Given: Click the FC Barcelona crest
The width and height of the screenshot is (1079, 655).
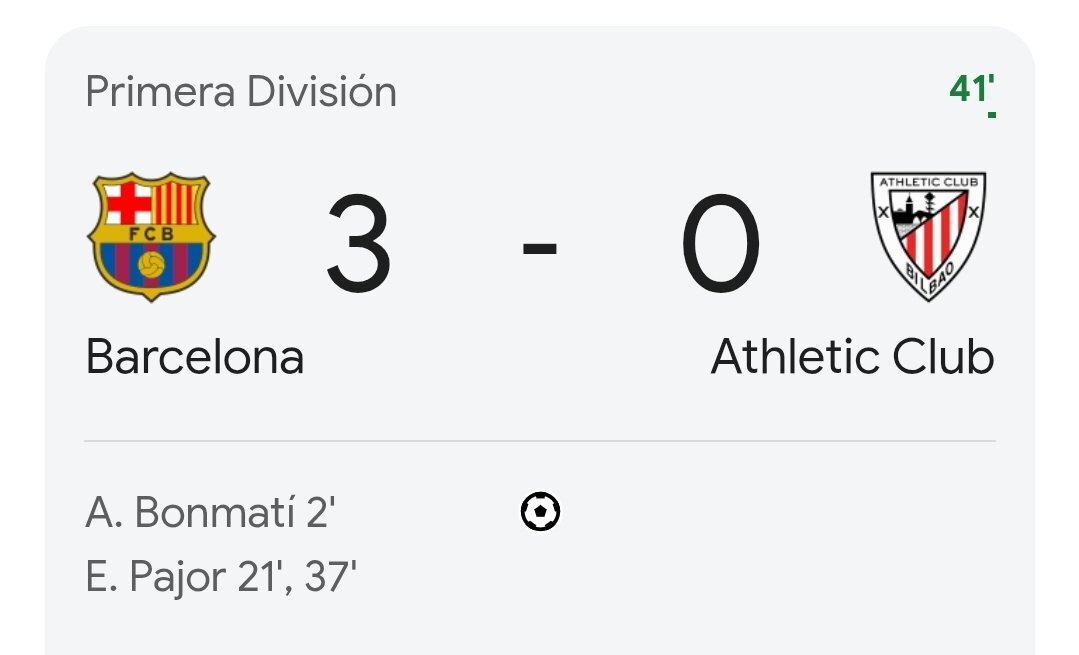Looking at the screenshot, I should [151, 236].
